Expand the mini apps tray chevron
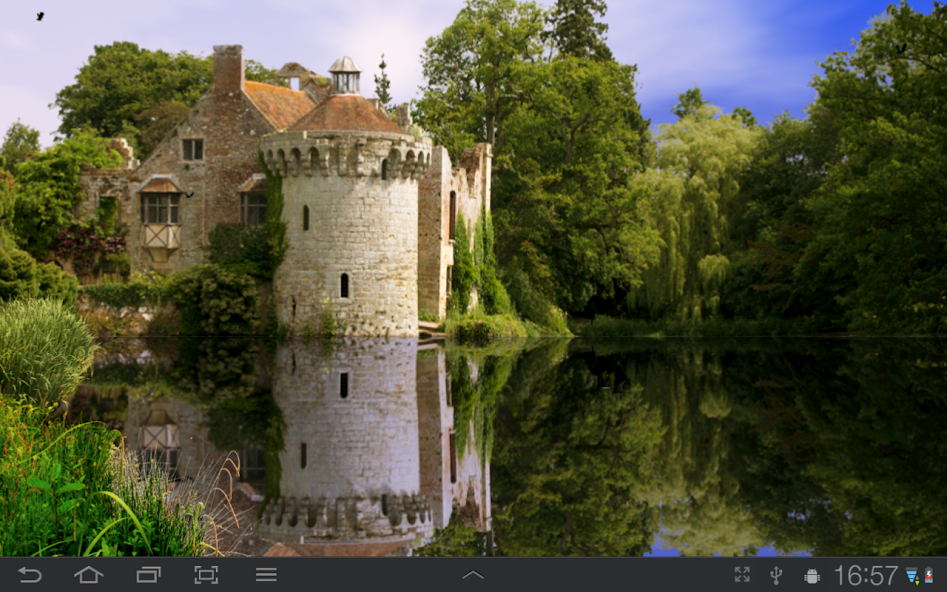The height and width of the screenshot is (592, 947). point(473,574)
